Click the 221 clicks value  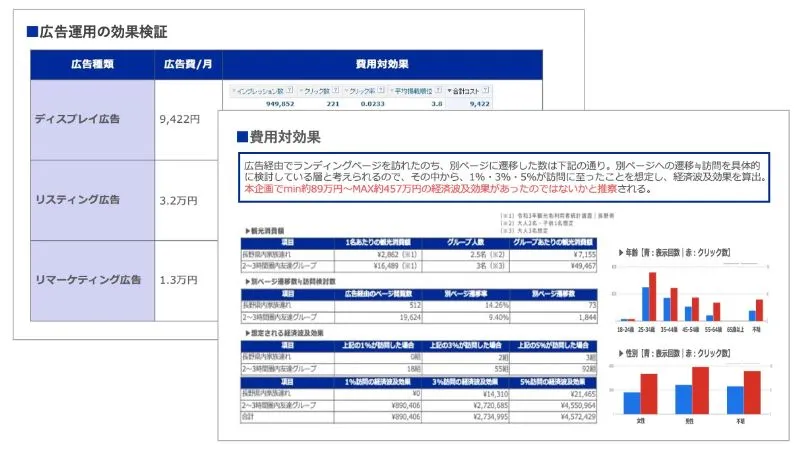pyautogui.click(x=333, y=104)
